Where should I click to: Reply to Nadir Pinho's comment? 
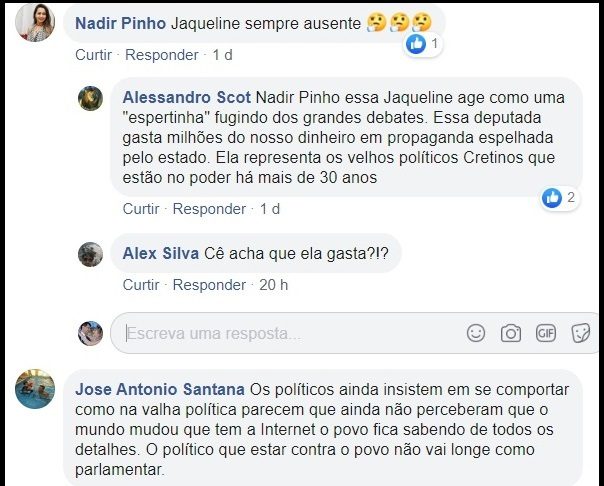click(x=161, y=54)
